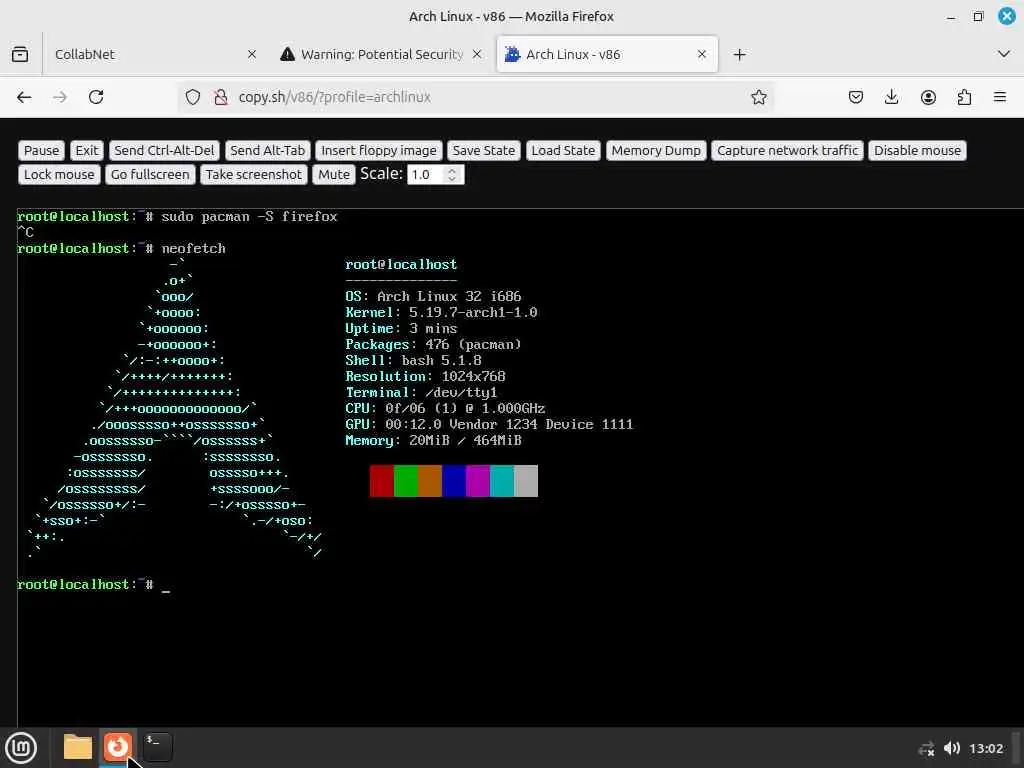Image resolution: width=1024 pixels, height=768 pixels.
Task: Send Ctrl-Alt-Del to the emulator
Action: coord(164,151)
